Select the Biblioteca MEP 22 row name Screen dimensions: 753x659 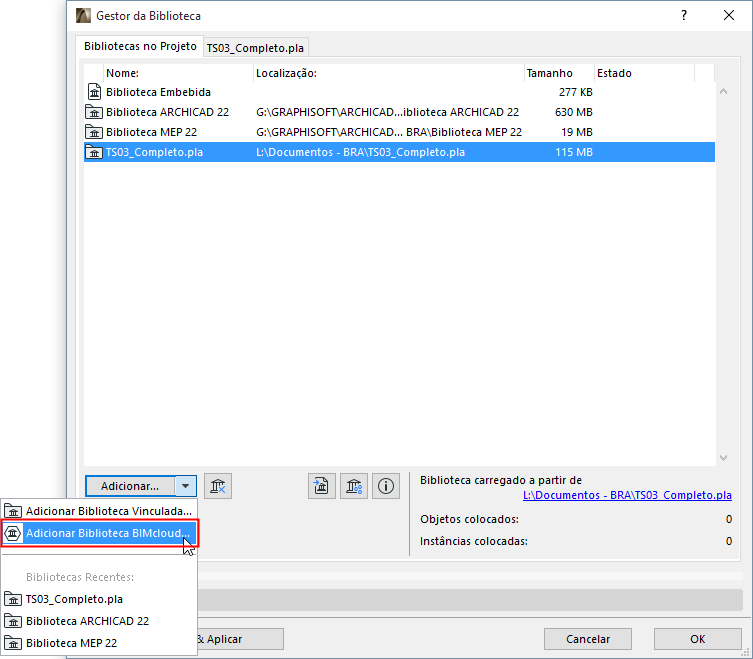point(151,132)
